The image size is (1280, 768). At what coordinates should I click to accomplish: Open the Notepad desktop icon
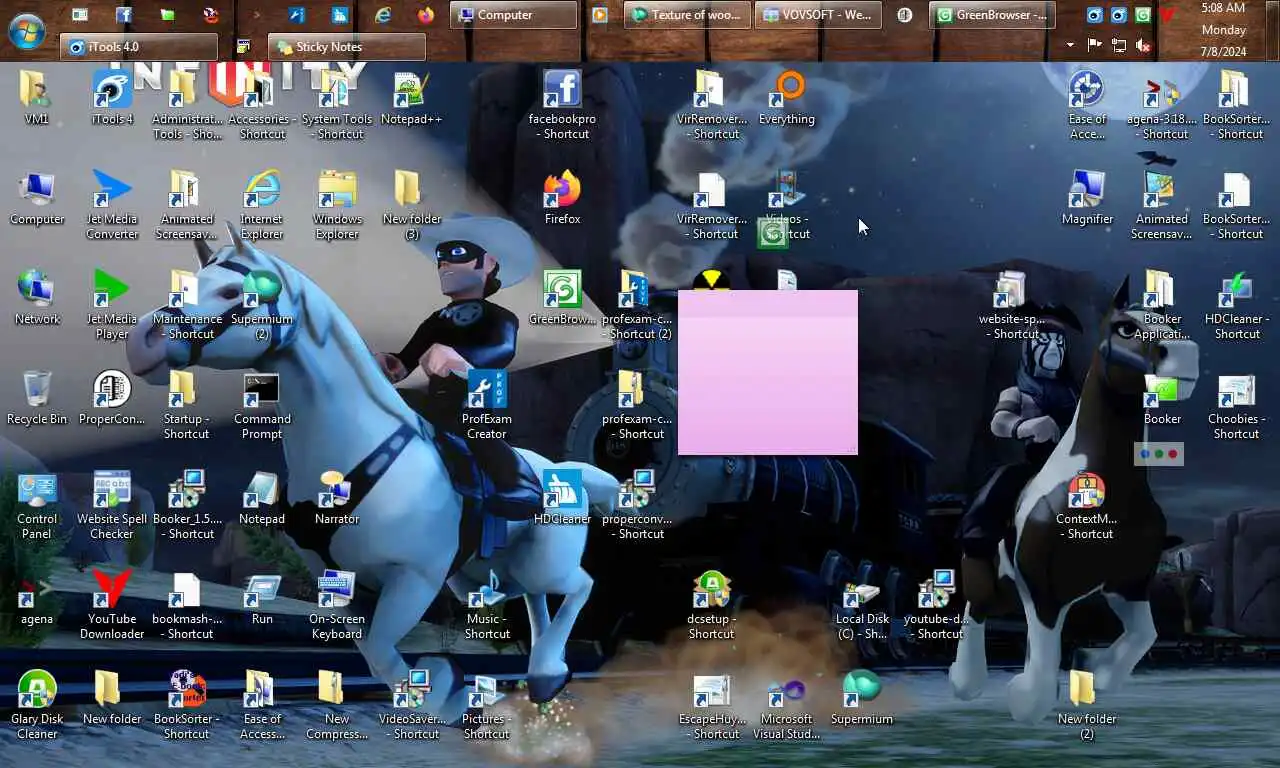262,498
